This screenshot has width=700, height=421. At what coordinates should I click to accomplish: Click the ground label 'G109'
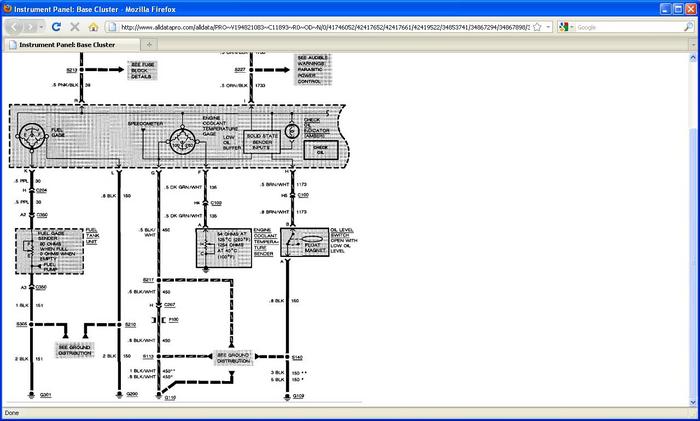pyautogui.click(x=298, y=396)
